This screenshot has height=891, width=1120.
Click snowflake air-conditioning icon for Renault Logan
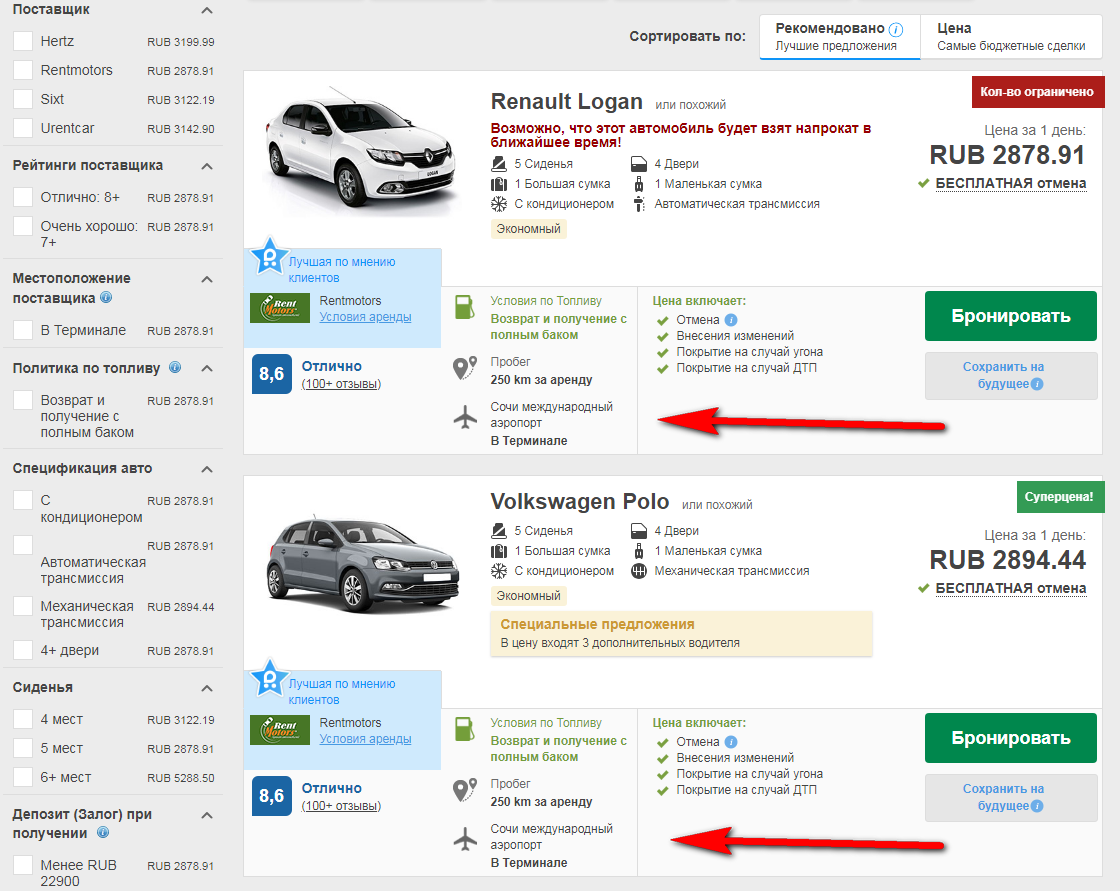coord(499,204)
